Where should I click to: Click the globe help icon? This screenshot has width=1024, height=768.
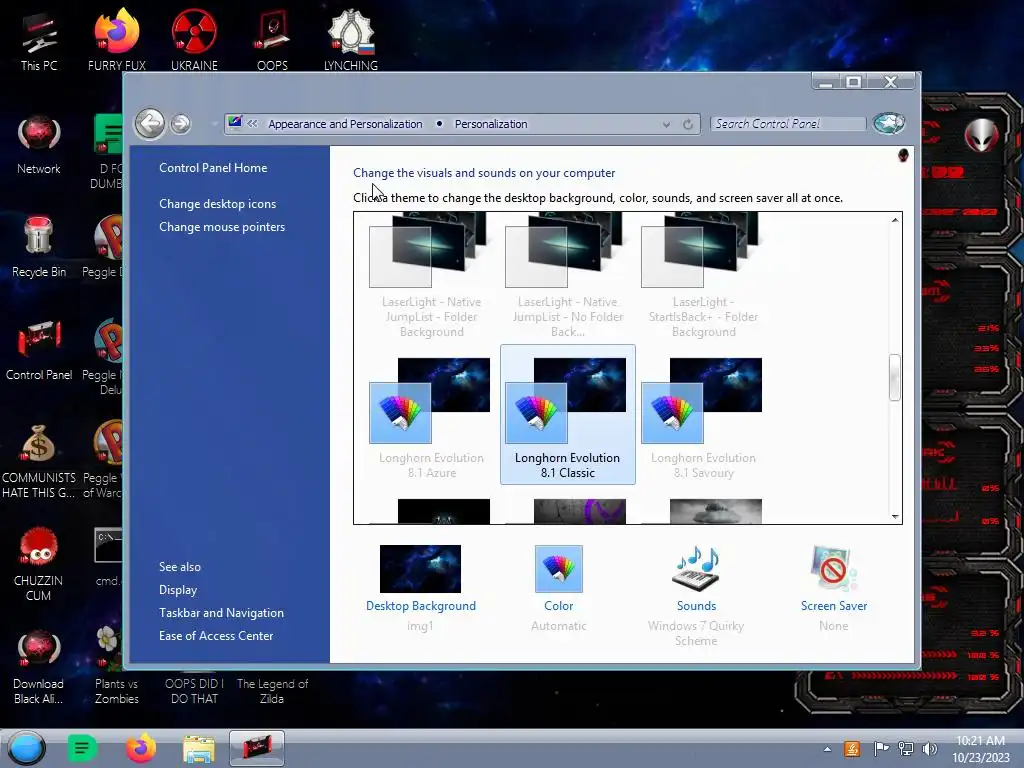pos(889,123)
